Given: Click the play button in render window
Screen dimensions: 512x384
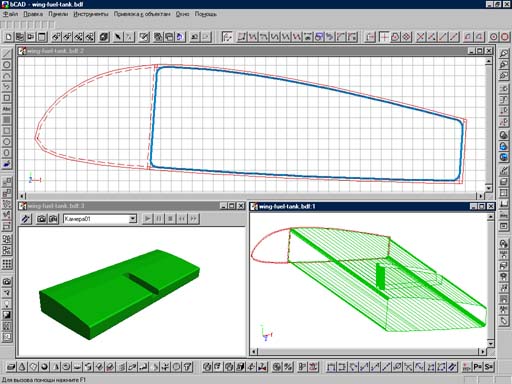Looking at the screenshot, I should (148, 219).
